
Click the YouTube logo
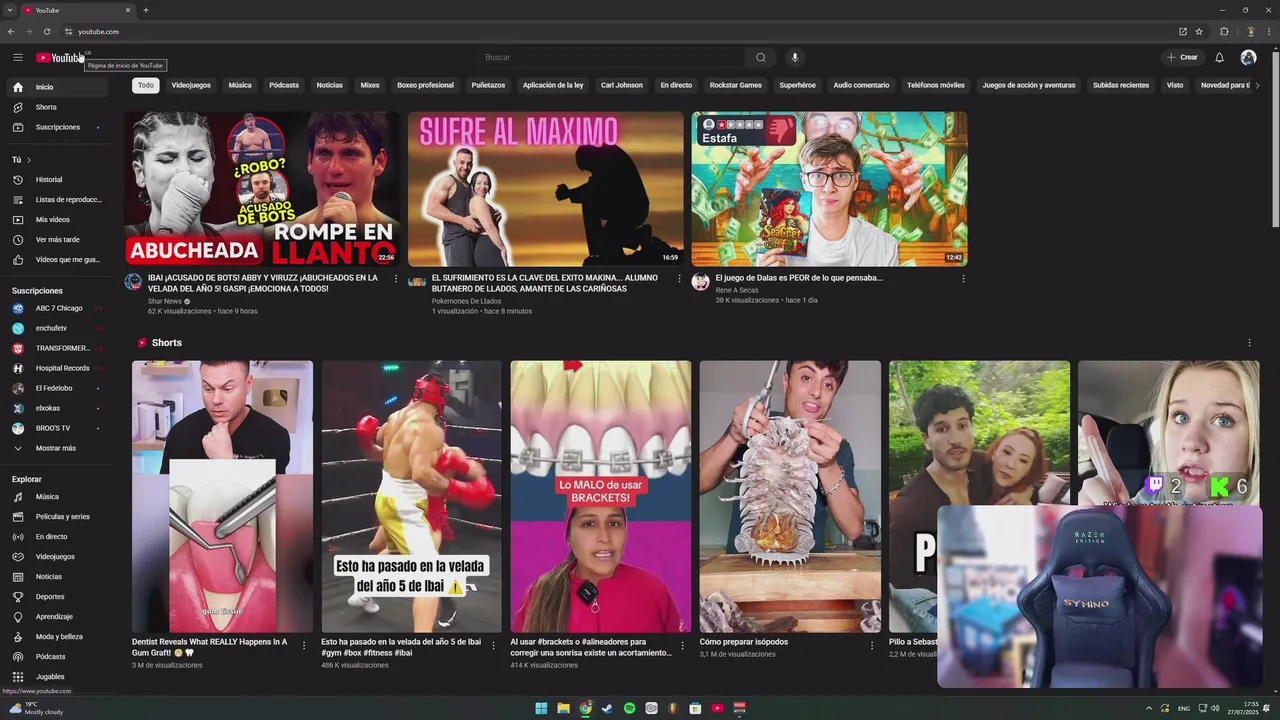click(60, 57)
